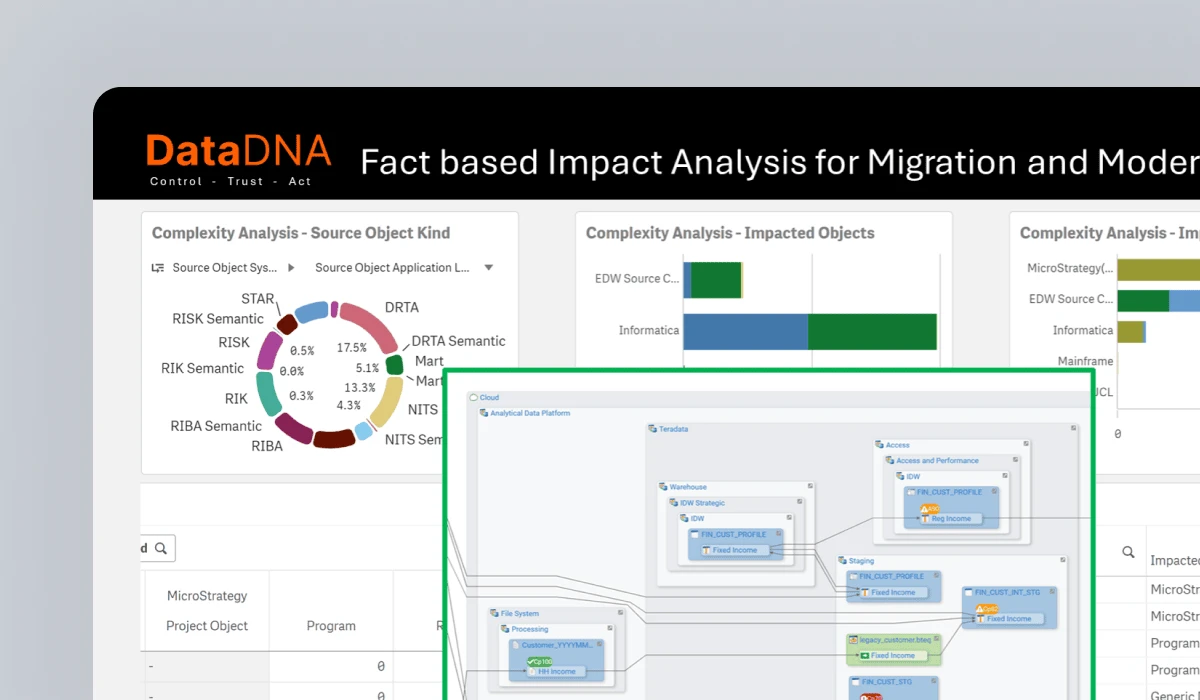Click the 5.1% donut label

(367, 368)
